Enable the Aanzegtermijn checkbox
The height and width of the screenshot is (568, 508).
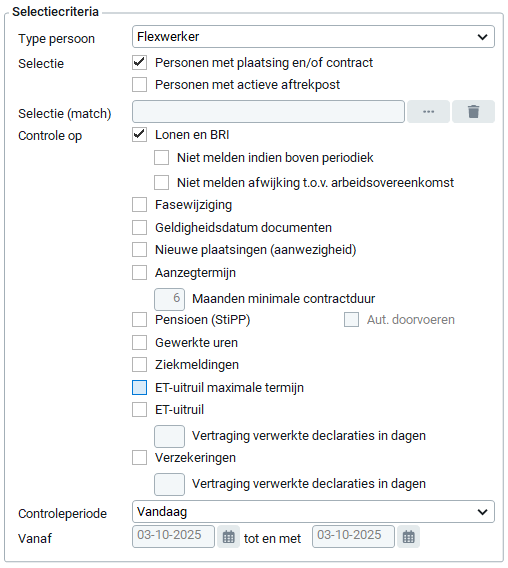click(140, 272)
